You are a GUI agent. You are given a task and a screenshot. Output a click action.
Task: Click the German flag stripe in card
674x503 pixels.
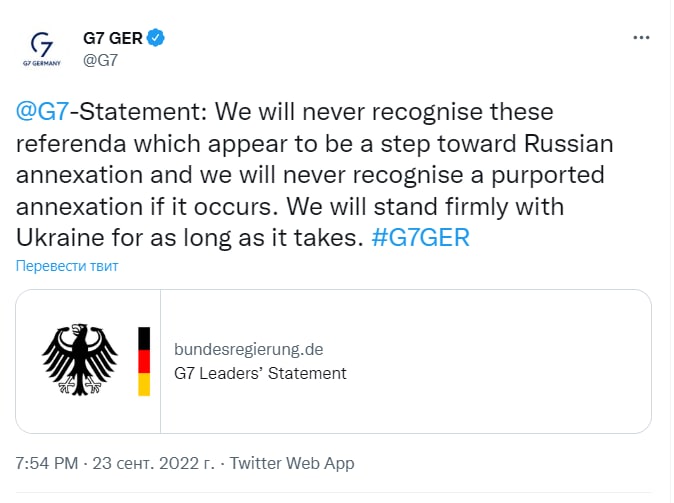(x=144, y=361)
